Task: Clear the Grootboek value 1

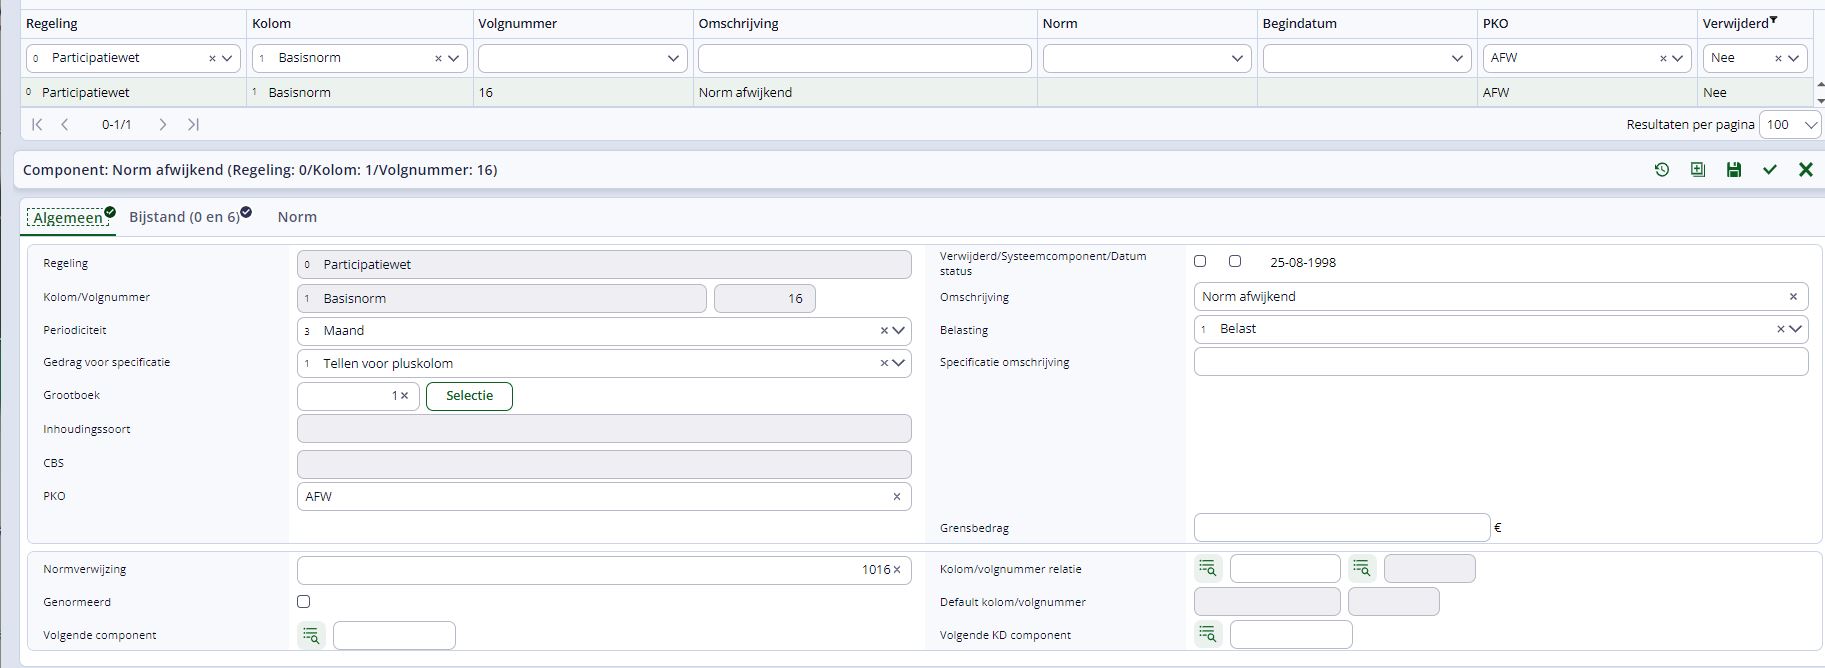Action: point(404,396)
